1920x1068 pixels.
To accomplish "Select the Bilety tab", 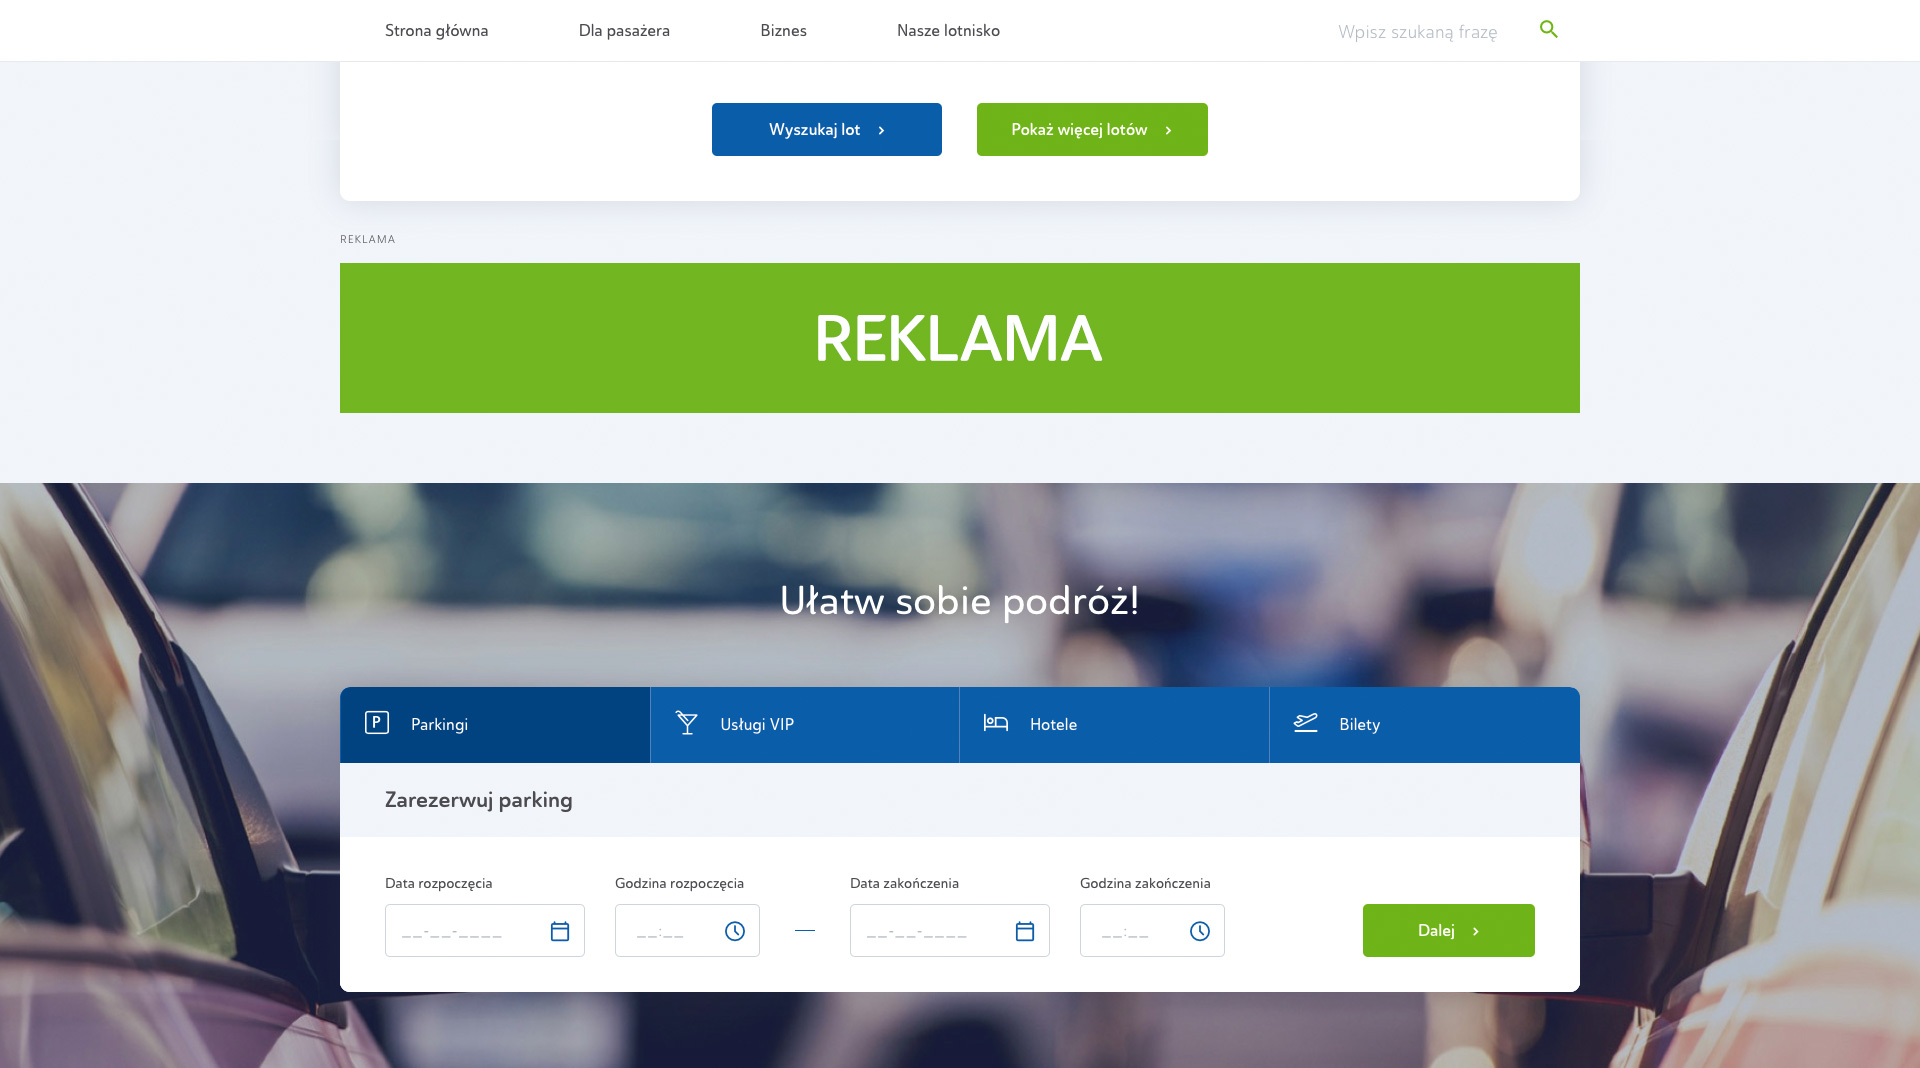I will (x=1424, y=725).
